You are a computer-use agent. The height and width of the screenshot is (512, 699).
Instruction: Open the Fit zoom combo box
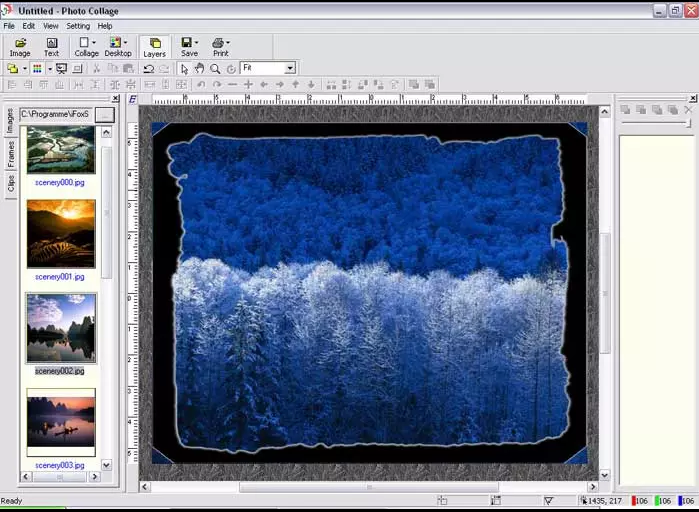tap(268, 68)
